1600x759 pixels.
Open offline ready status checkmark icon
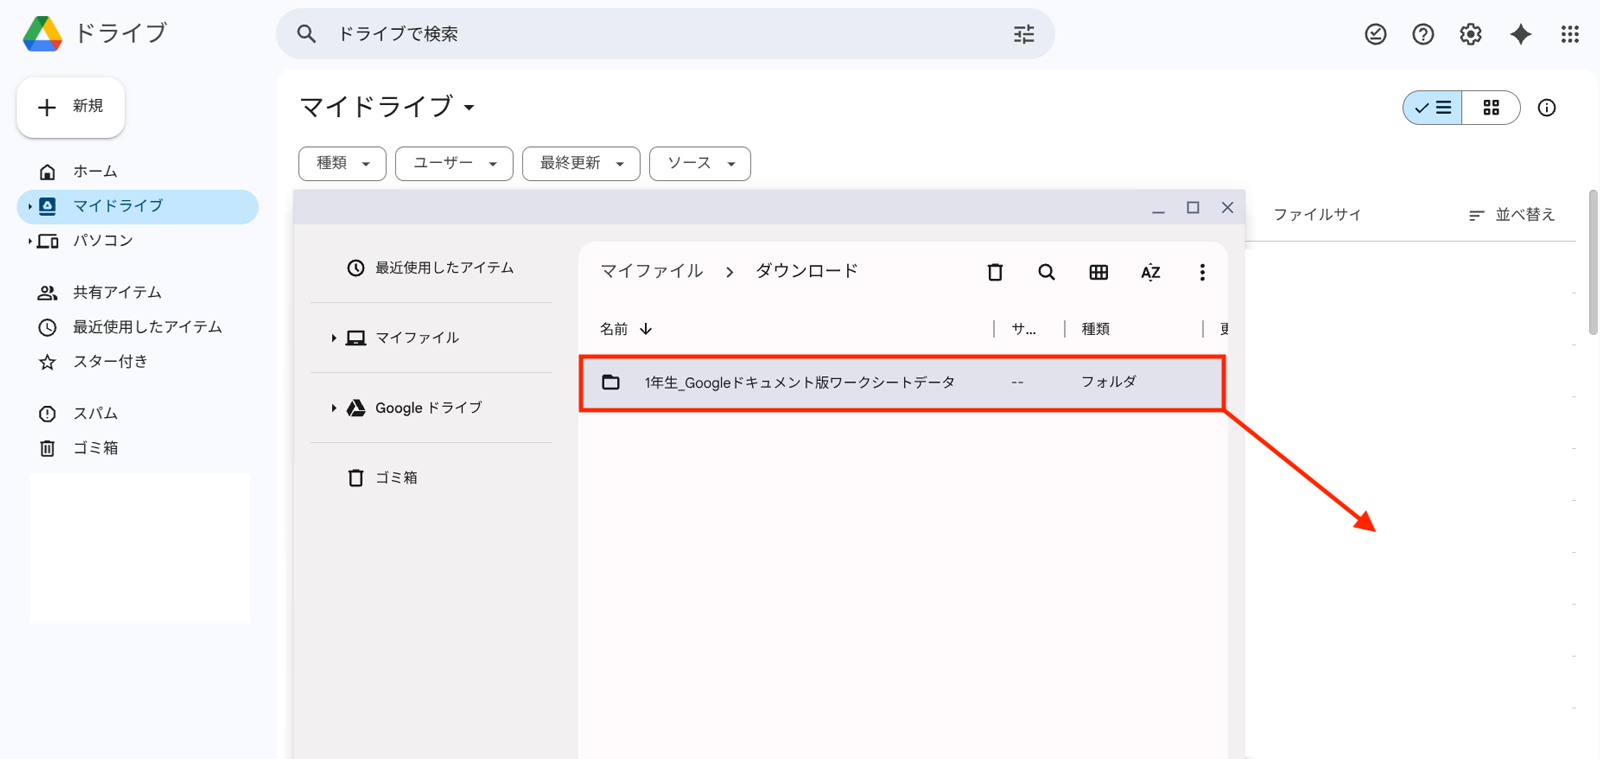pyautogui.click(x=1375, y=34)
